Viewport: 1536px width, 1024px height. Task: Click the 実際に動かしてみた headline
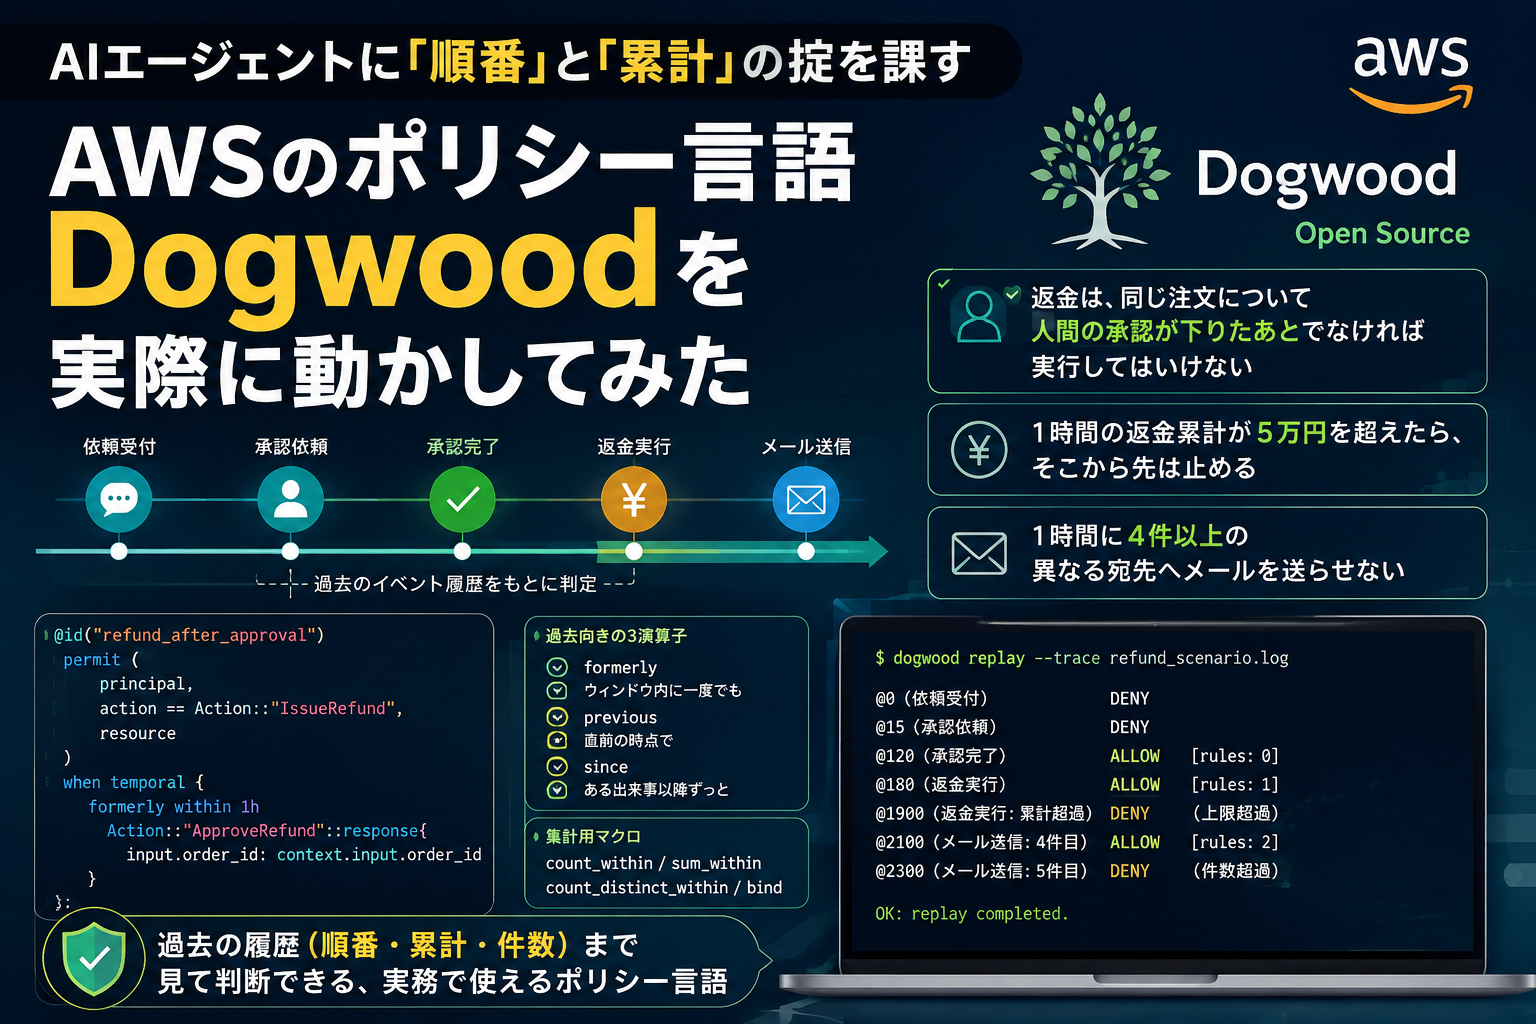pyautogui.click(x=400, y=370)
